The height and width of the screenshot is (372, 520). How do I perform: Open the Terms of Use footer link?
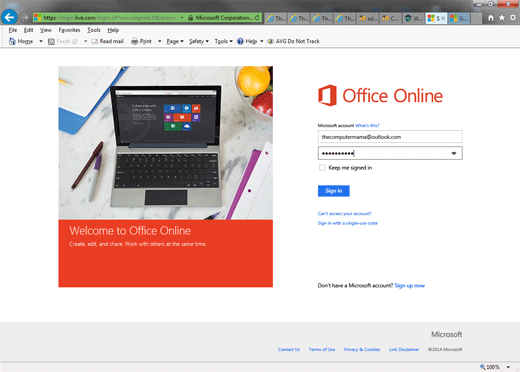322,349
